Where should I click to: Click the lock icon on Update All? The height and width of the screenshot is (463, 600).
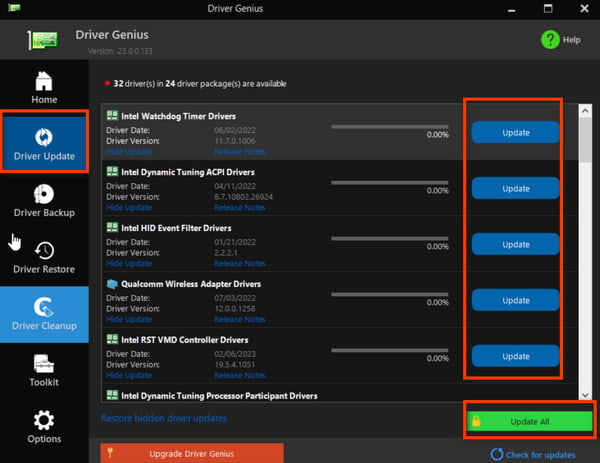[x=476, y=421]
